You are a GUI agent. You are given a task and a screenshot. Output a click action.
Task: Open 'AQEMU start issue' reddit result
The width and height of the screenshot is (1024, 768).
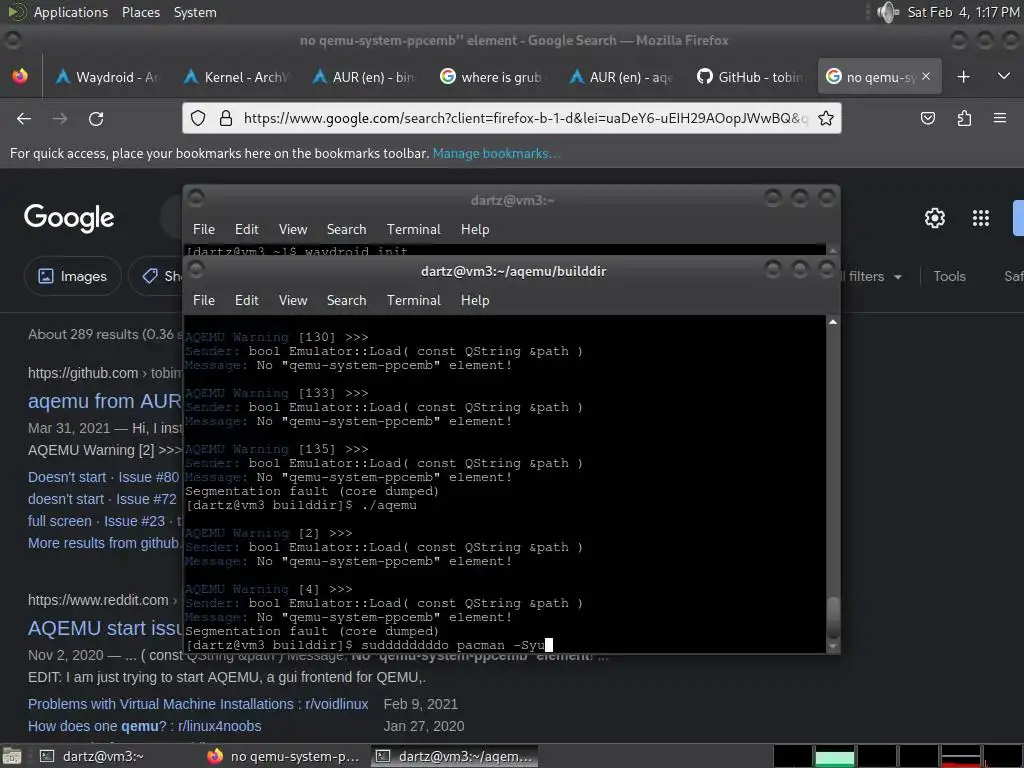click(106, 628)
